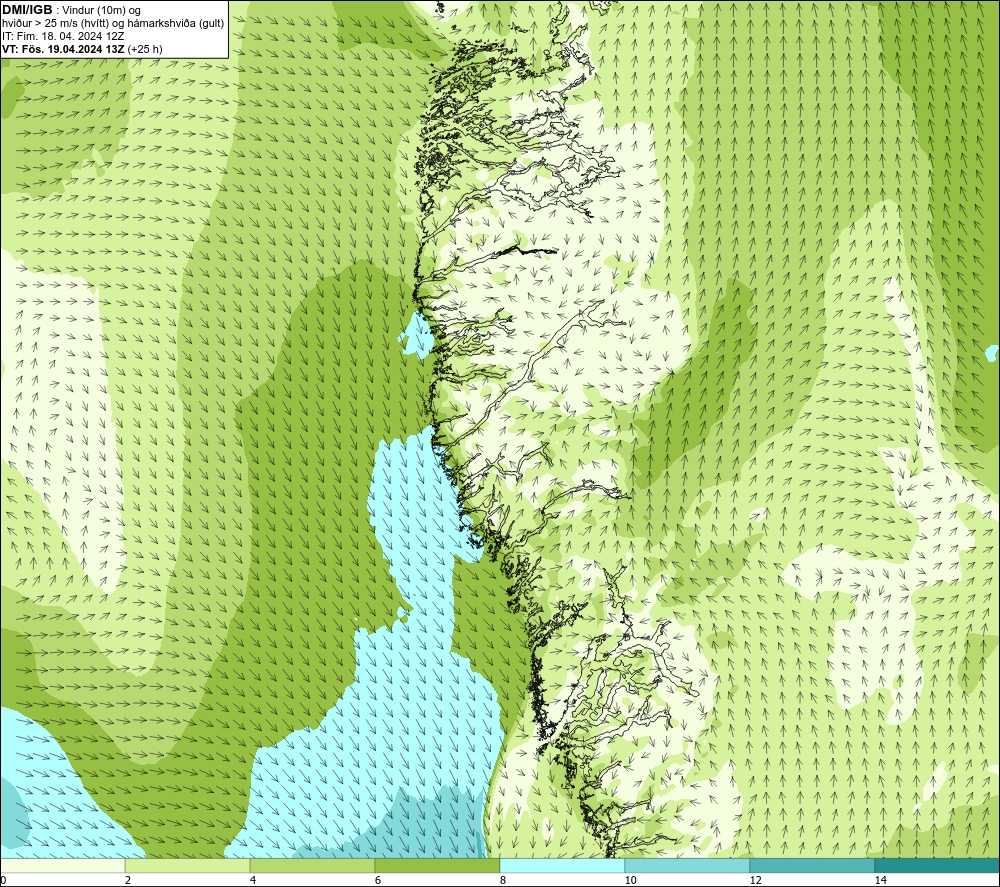Click the '4' label on the wind scale
The width and height of the screenshot is (1000, 887).
(x=253, y=881)
